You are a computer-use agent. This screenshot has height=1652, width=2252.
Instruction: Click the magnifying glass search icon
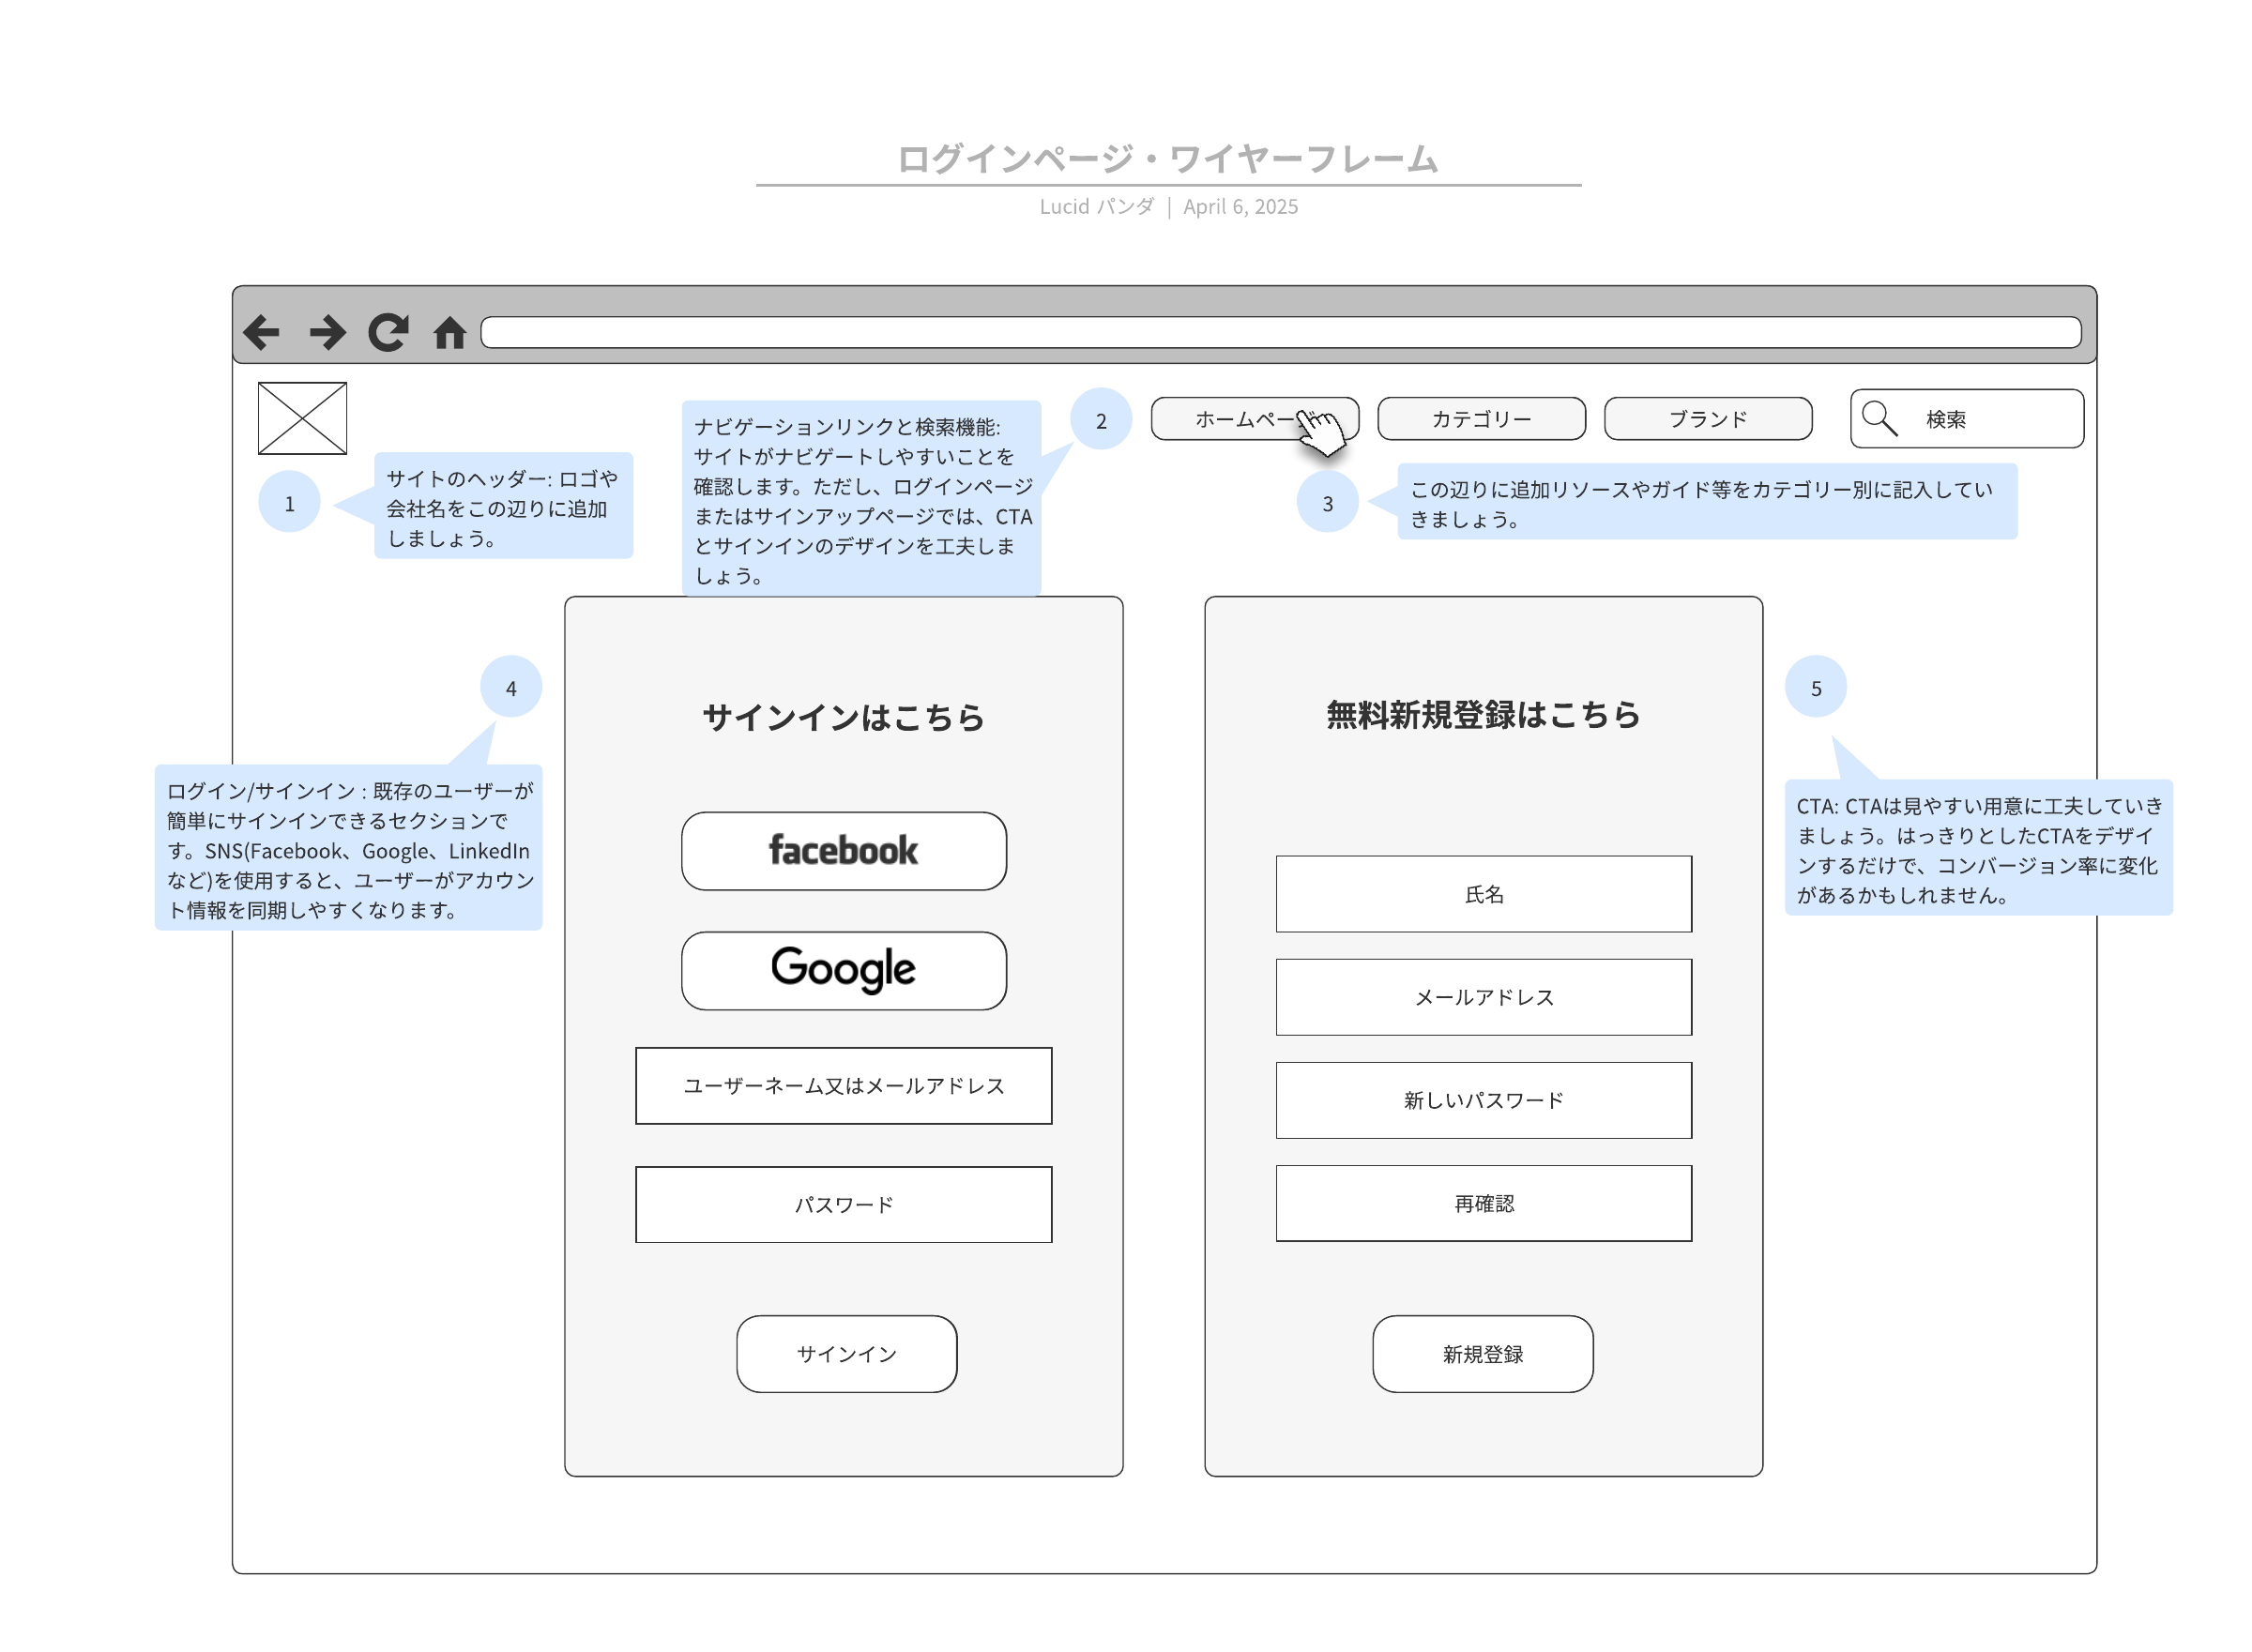click(1879, 419)
